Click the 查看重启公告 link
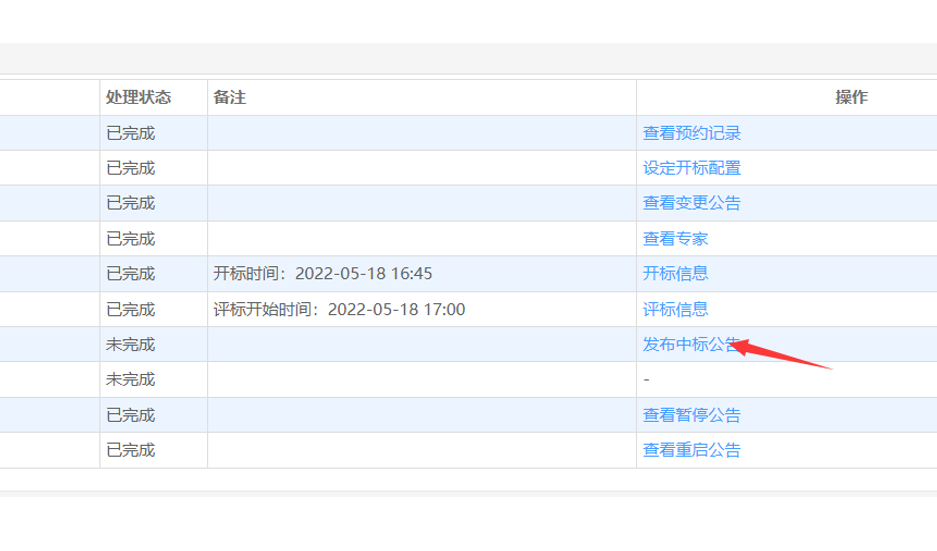Screen dimensions: 937x551 pos(691,450)
